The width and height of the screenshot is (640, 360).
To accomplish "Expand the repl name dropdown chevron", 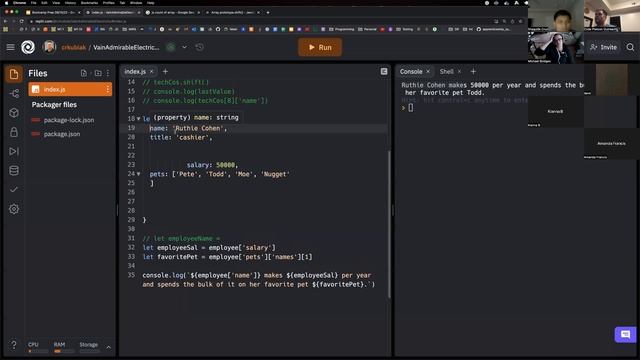I will tap(184, 47).
